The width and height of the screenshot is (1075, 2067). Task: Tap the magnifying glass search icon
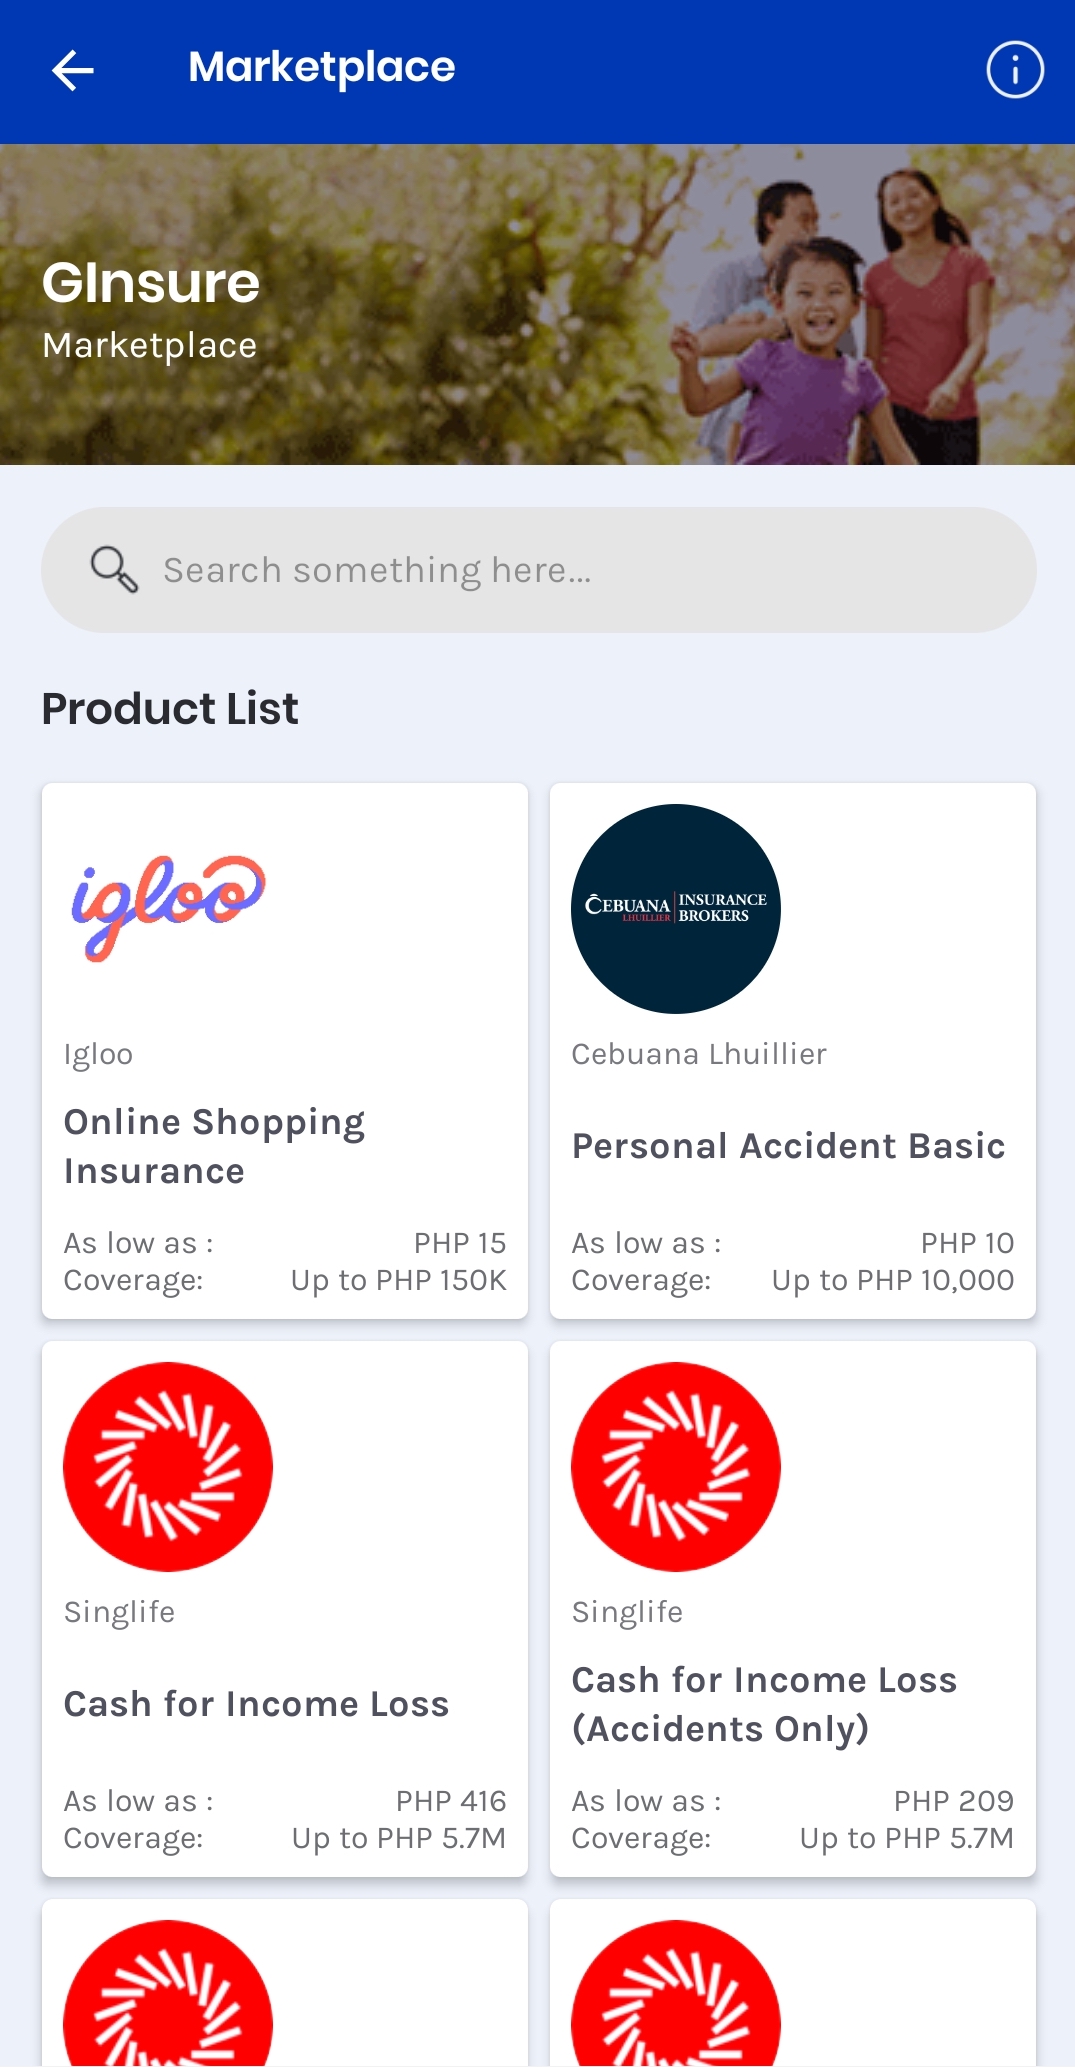pos(114,570)
